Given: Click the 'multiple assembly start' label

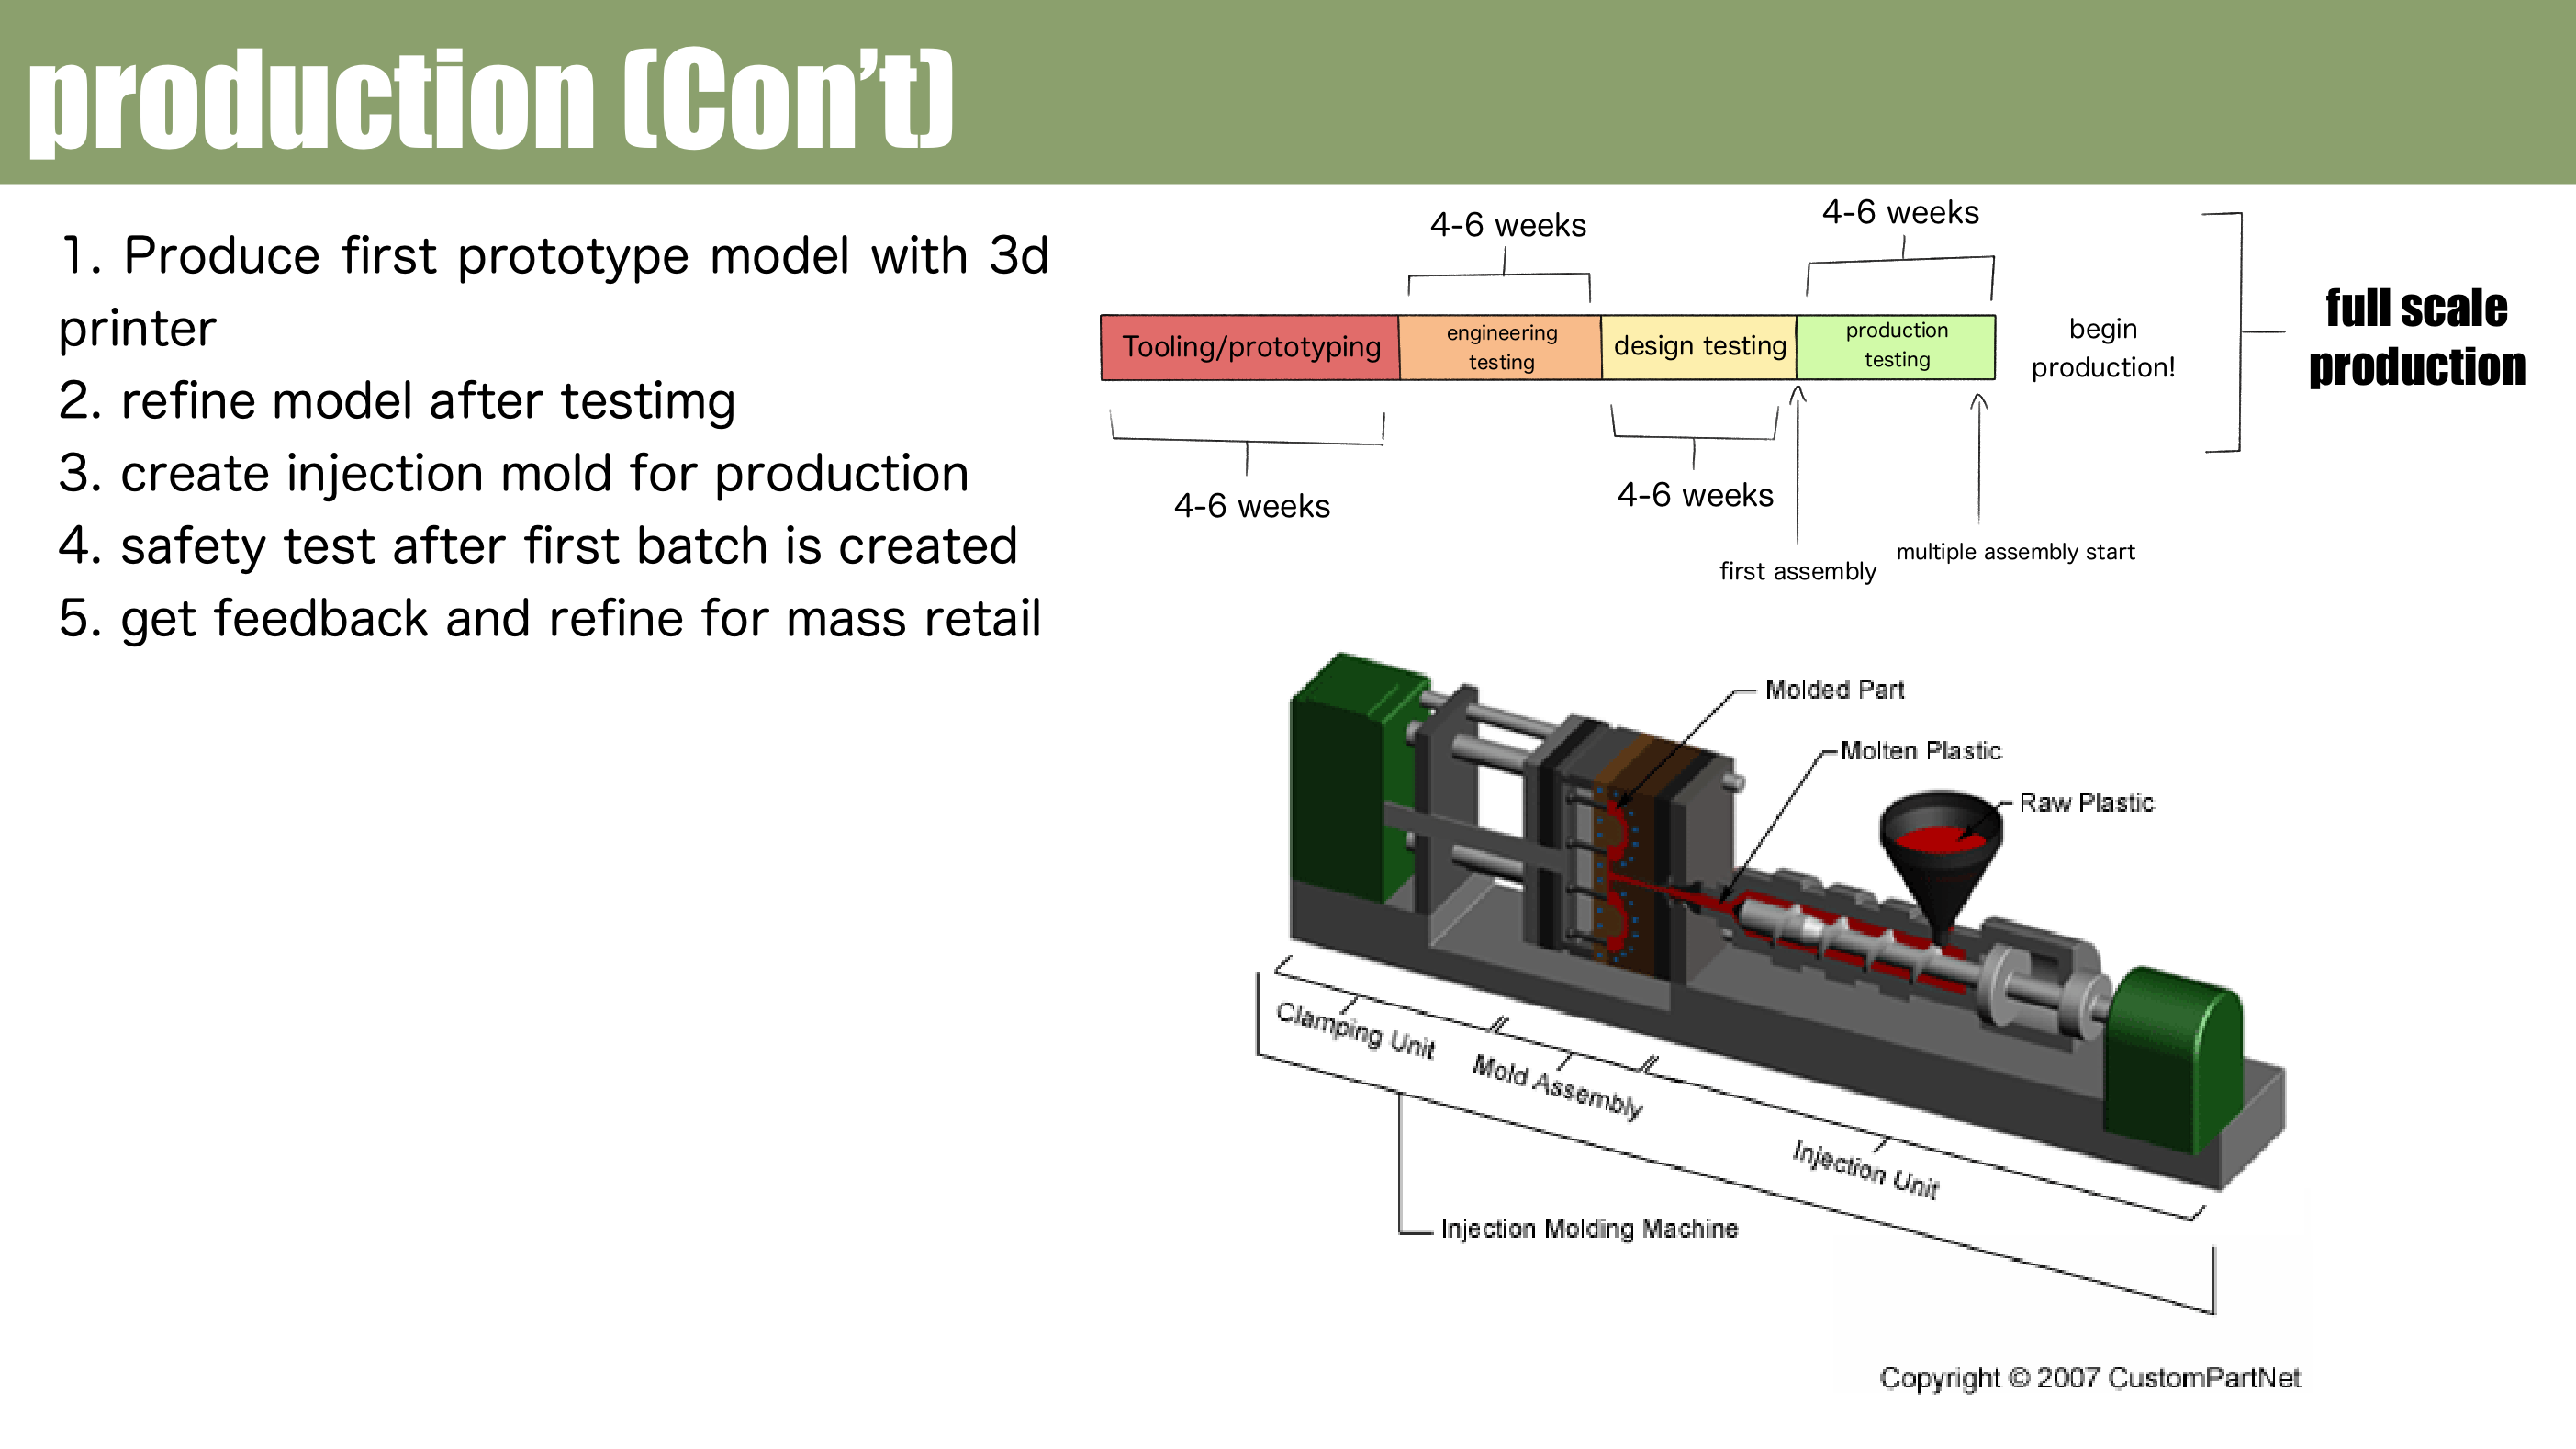Looking at the screenshot, I should point(2014,552).
